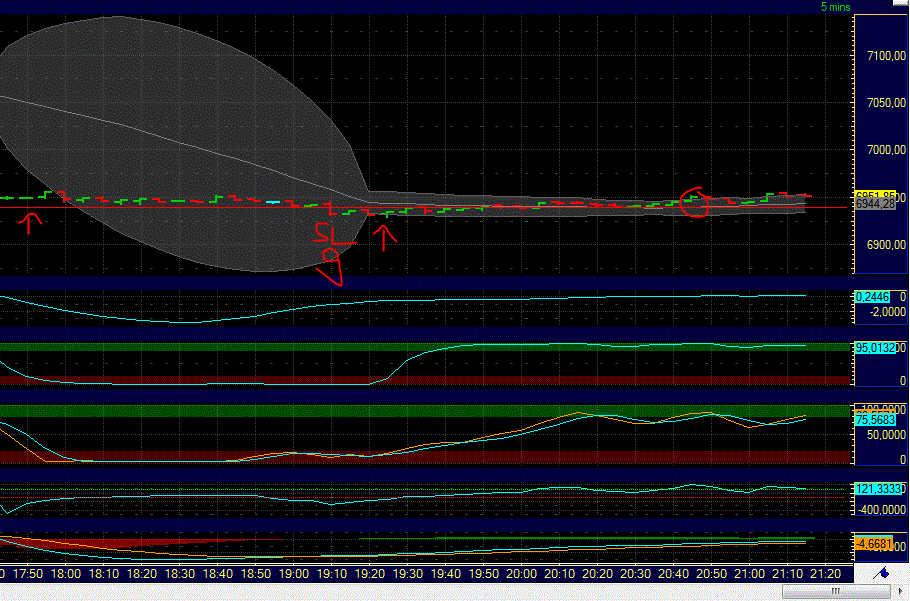This screenshot has width=910, height=601.
Task: Select the 5 mins timeframe label
Action: 836,7
